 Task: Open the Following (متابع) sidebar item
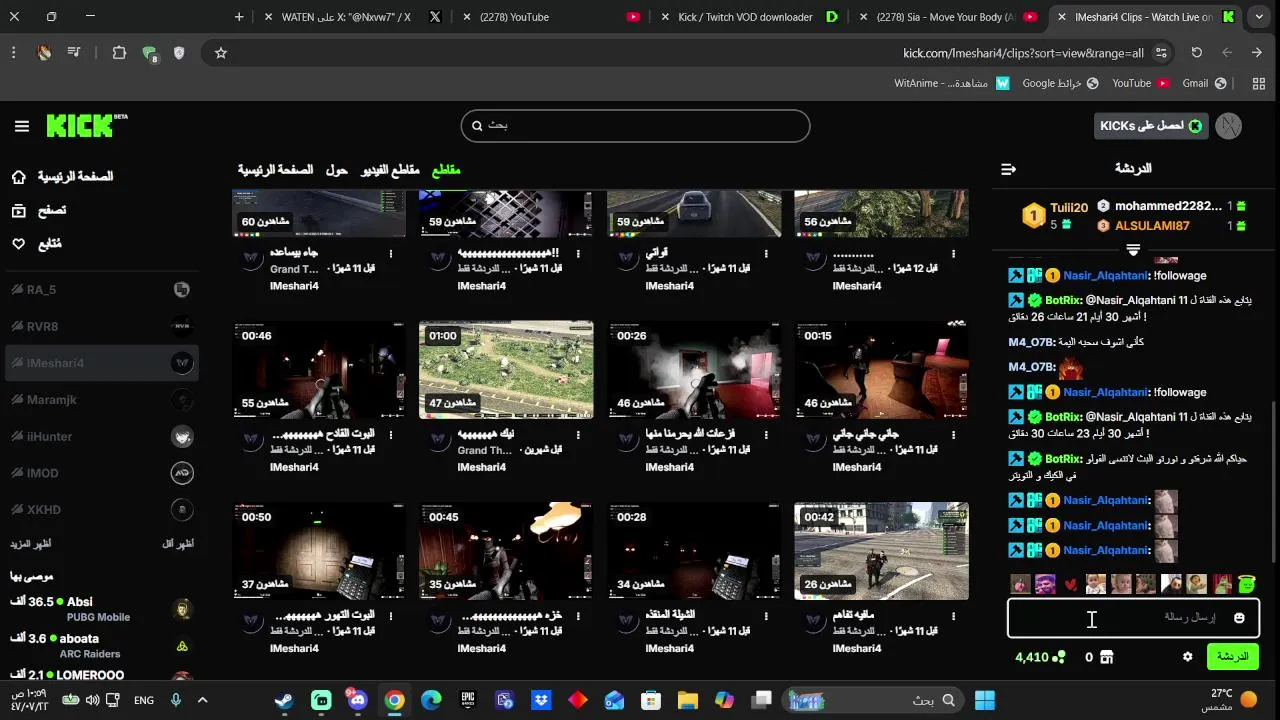[38, 243]
